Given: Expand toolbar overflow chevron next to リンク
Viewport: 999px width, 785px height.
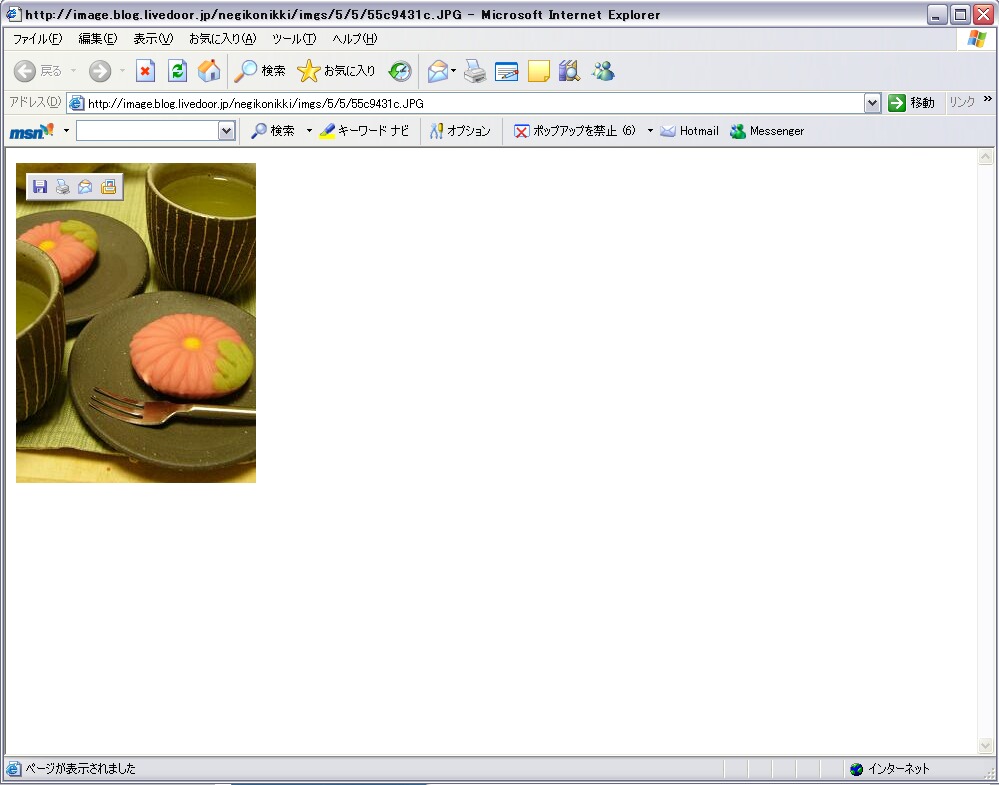Looking at the screenshot, I should click(x=988, y=99).
